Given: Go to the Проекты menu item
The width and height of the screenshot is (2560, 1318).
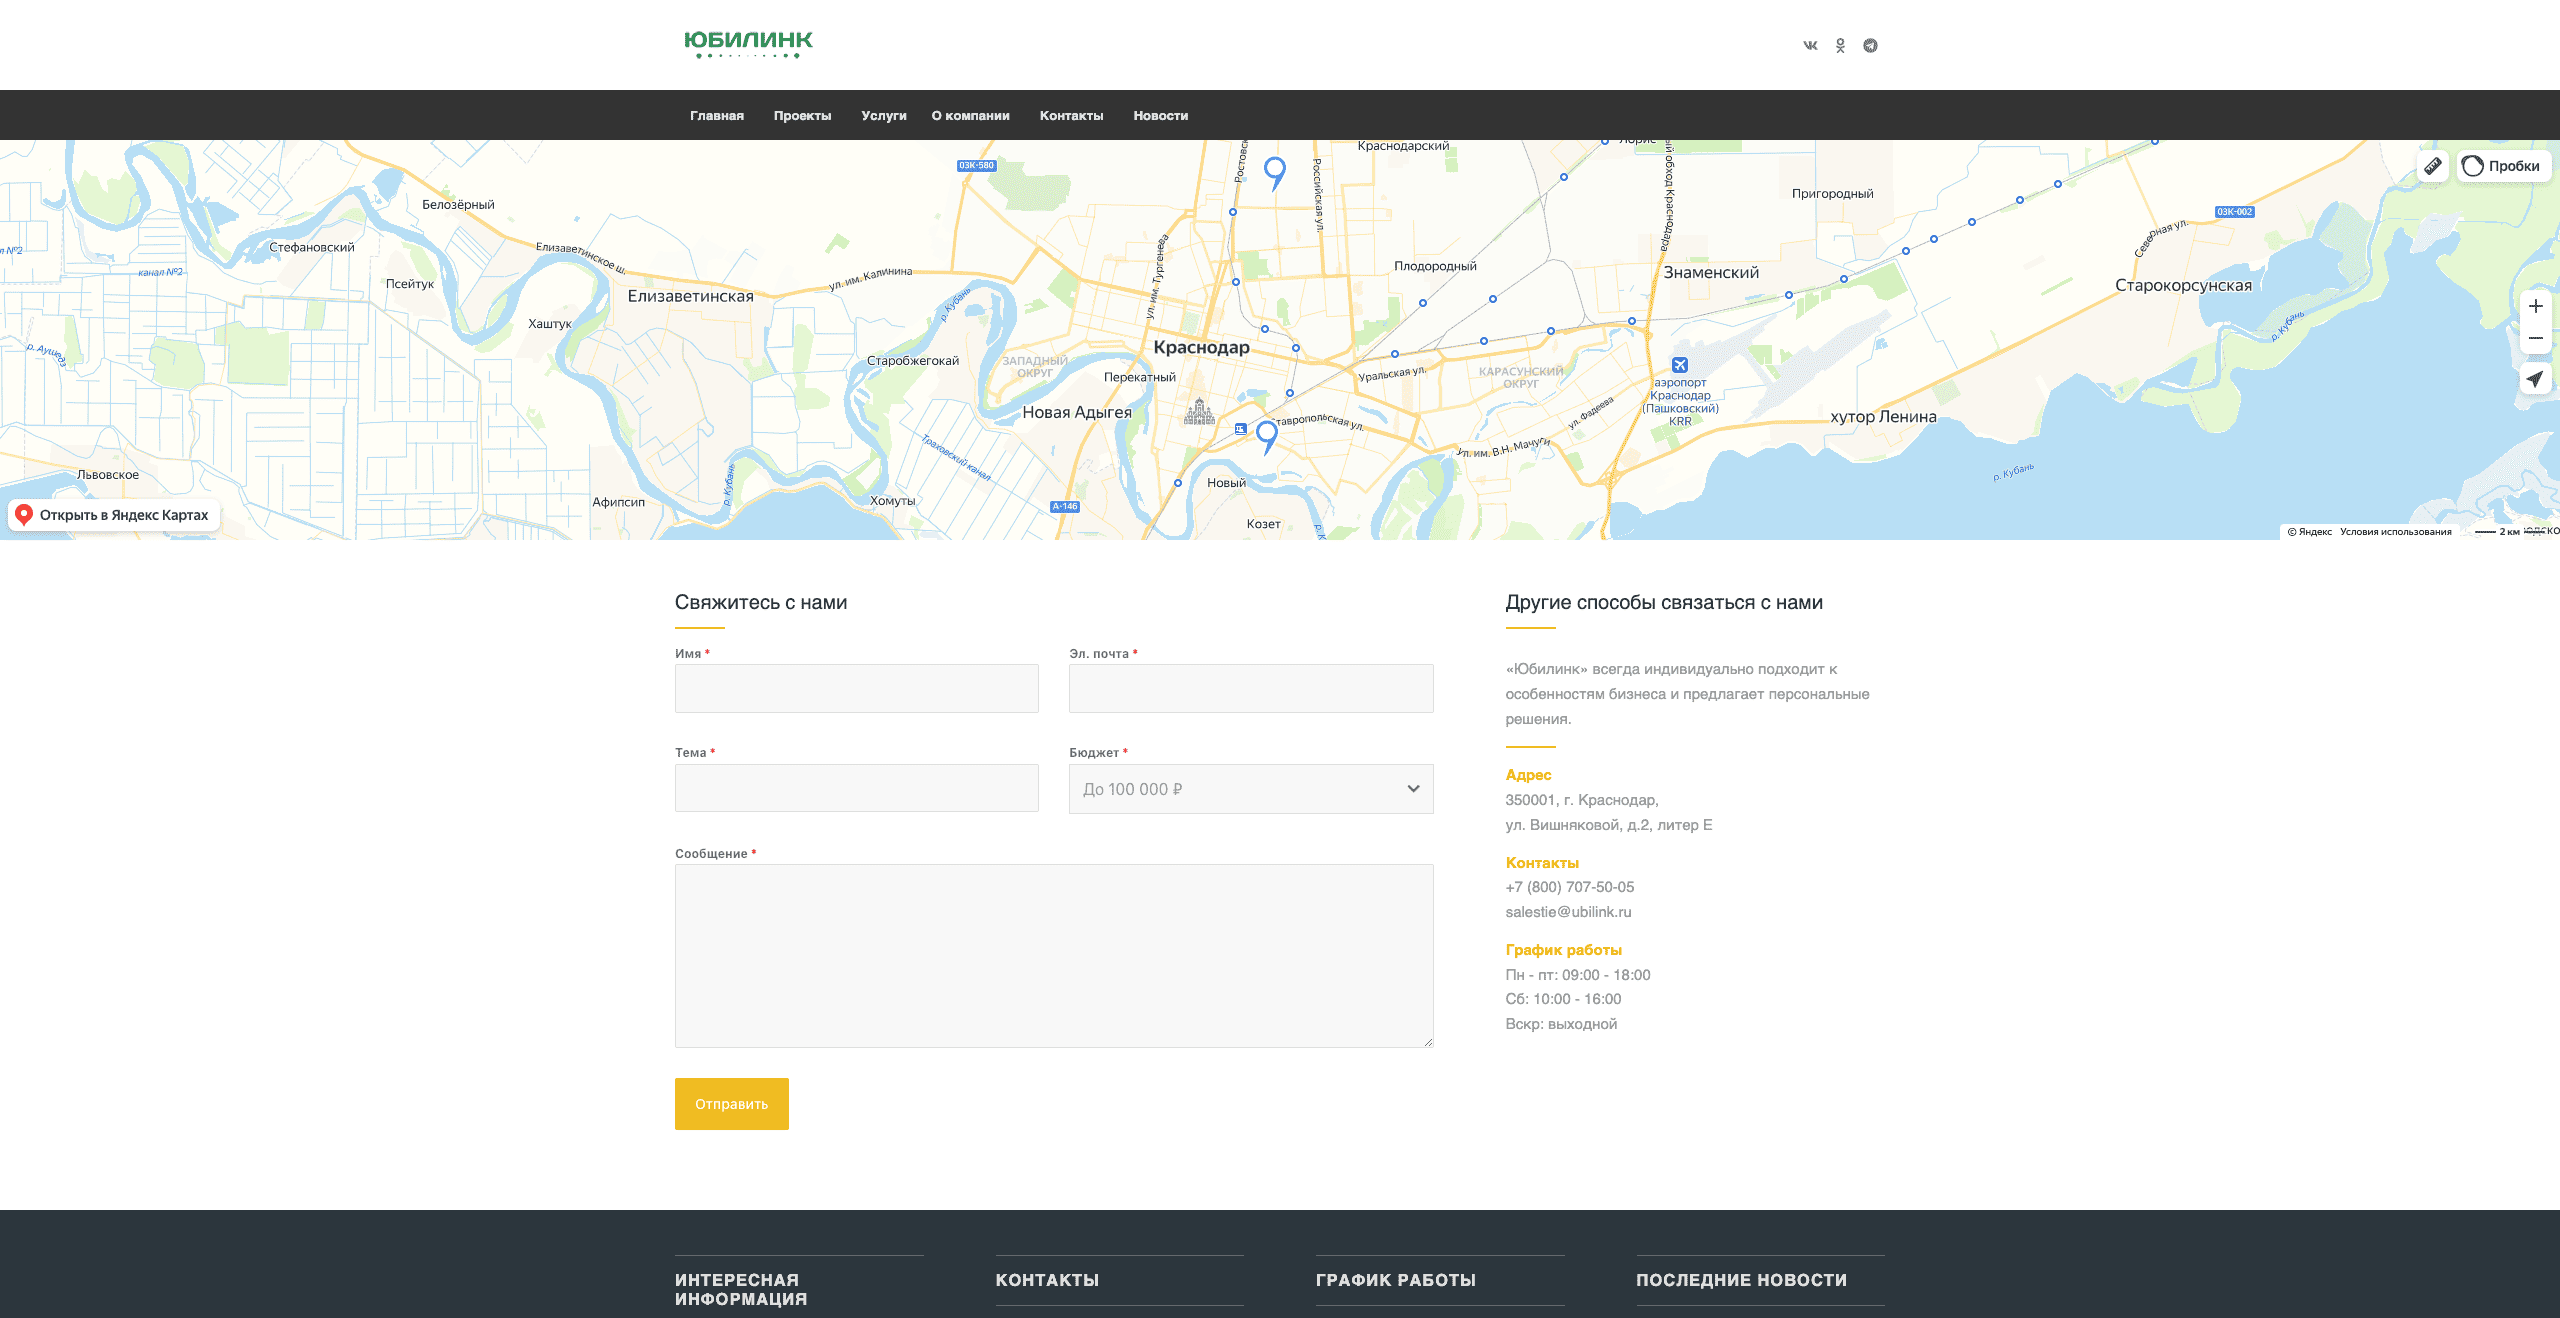Looking at the screenshot, I should pos(802,116).
